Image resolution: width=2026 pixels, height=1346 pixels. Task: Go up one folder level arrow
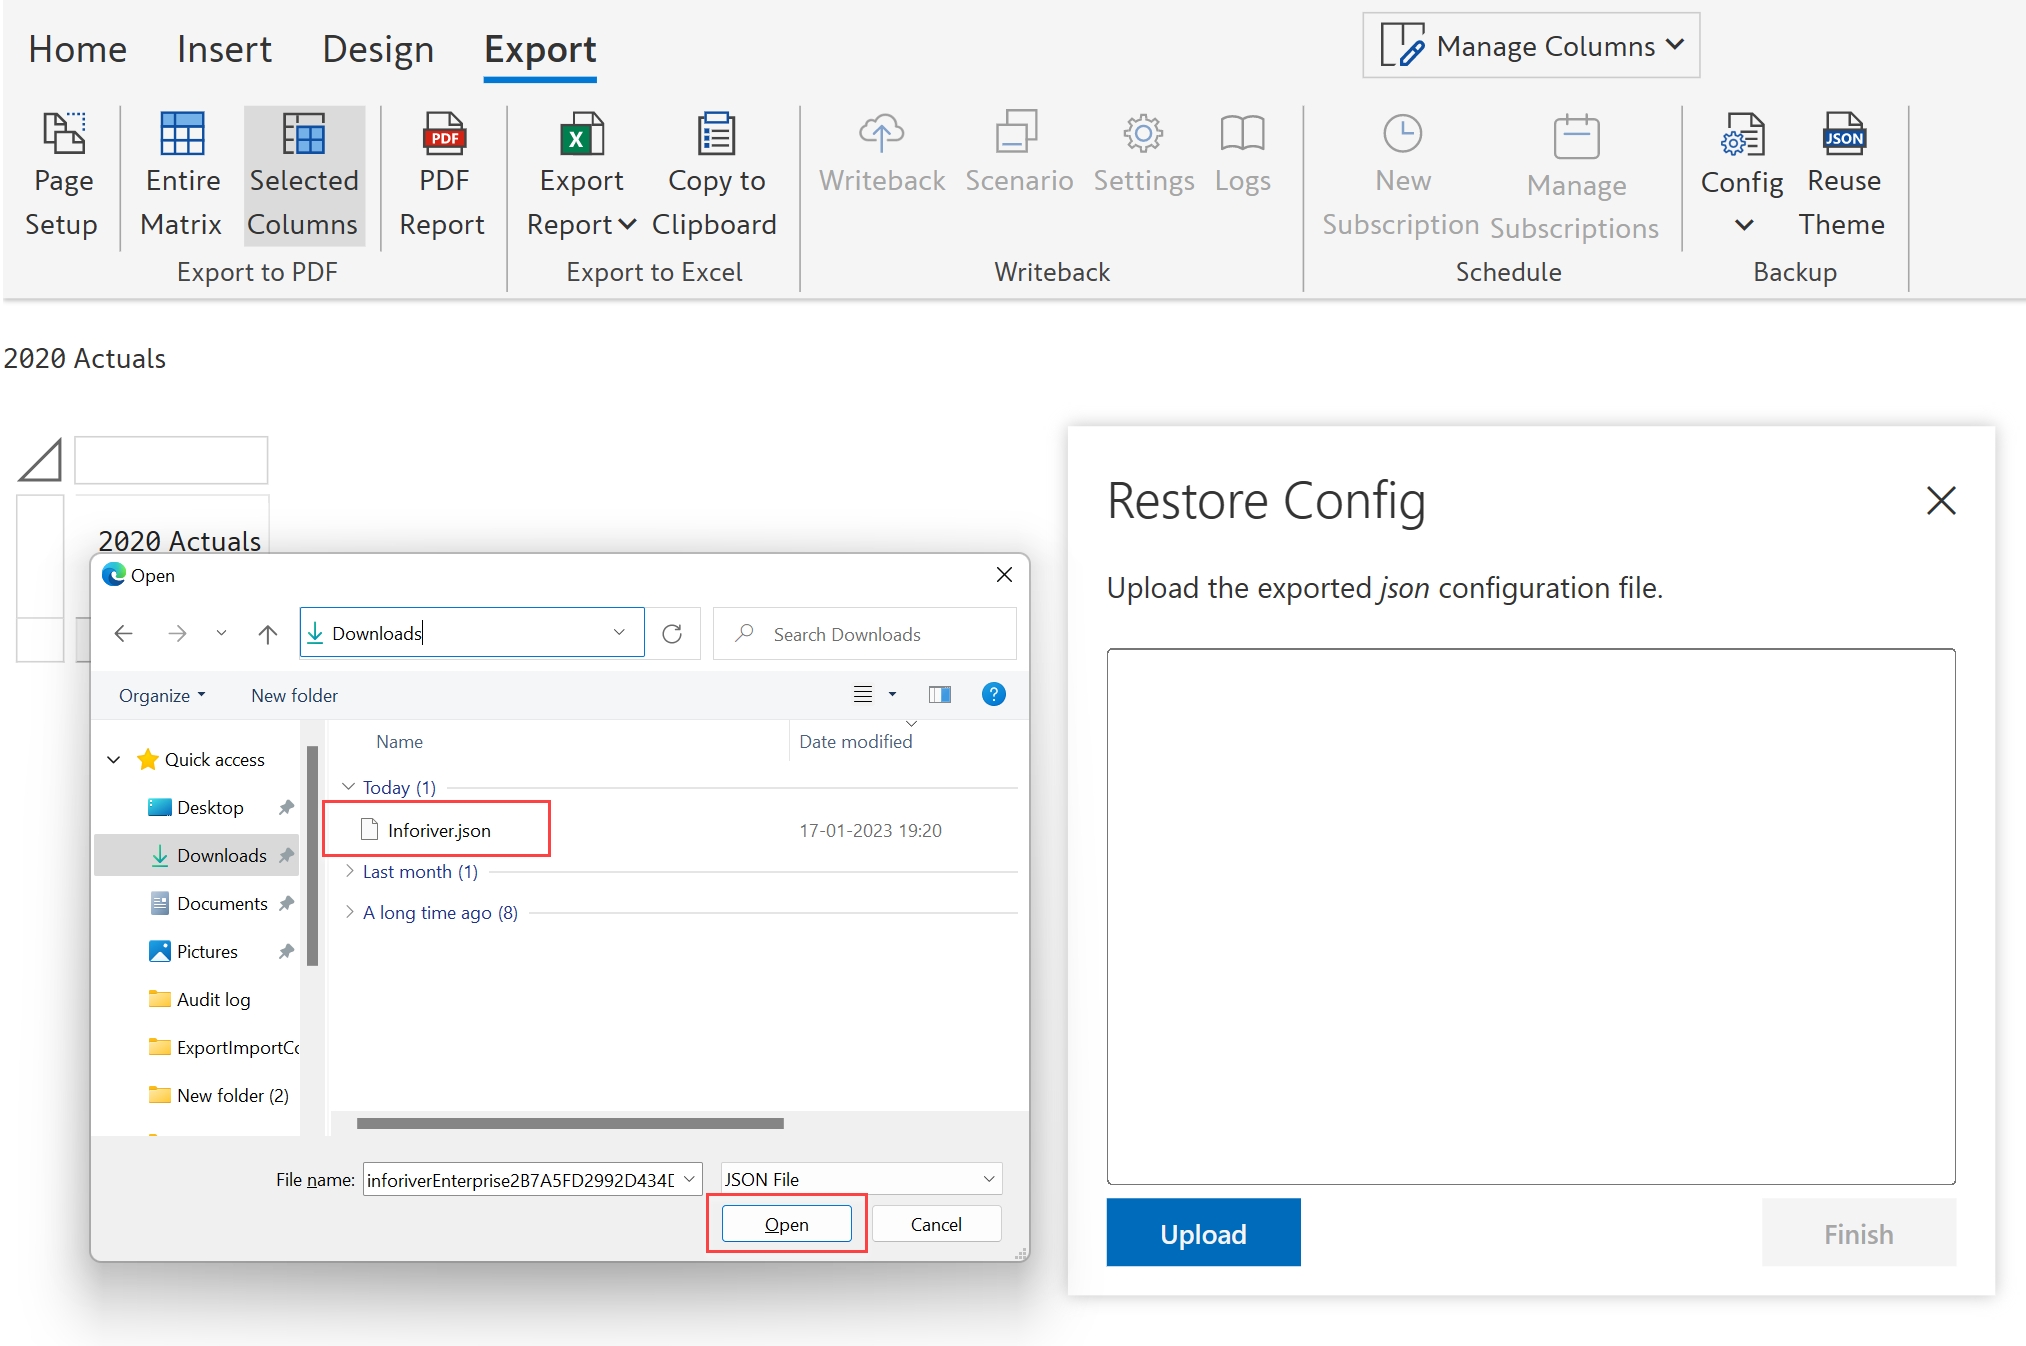(267, 633)
